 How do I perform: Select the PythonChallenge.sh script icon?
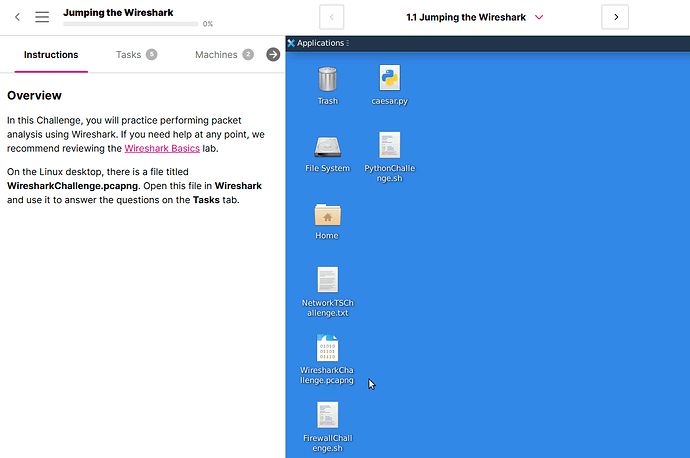(389, 146)
